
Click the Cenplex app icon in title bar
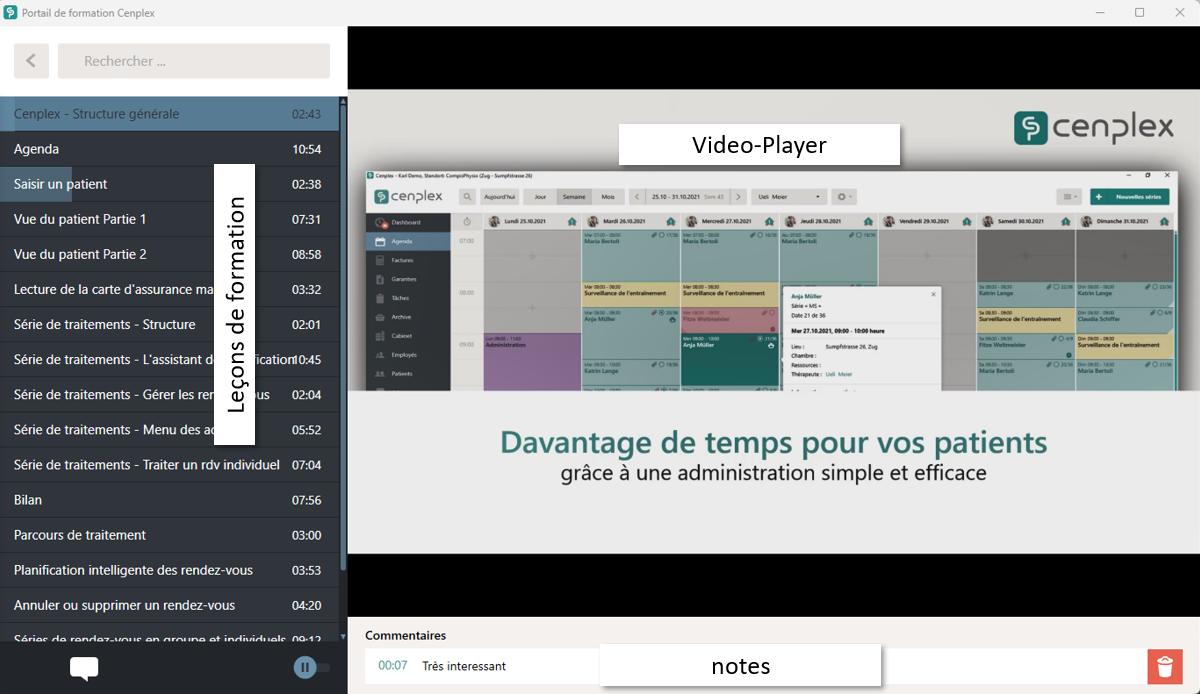(11, 13)
